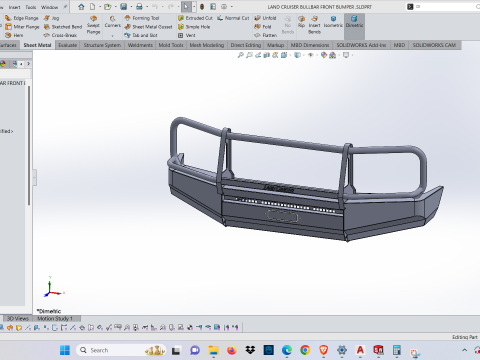This screenshot has width=480, height=360.
Task: Switch to the Weldments tab
Action: click(140, 45)
